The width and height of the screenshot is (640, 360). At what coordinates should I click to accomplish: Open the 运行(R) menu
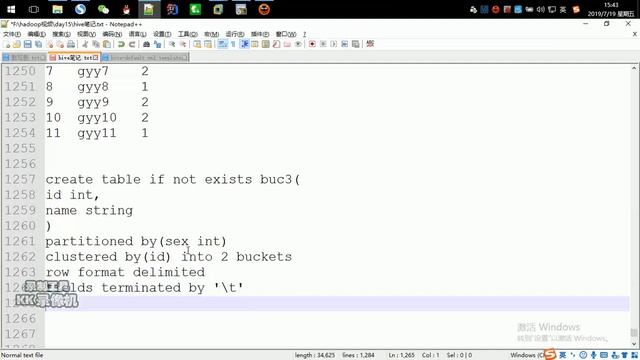[x=235, y=34]
